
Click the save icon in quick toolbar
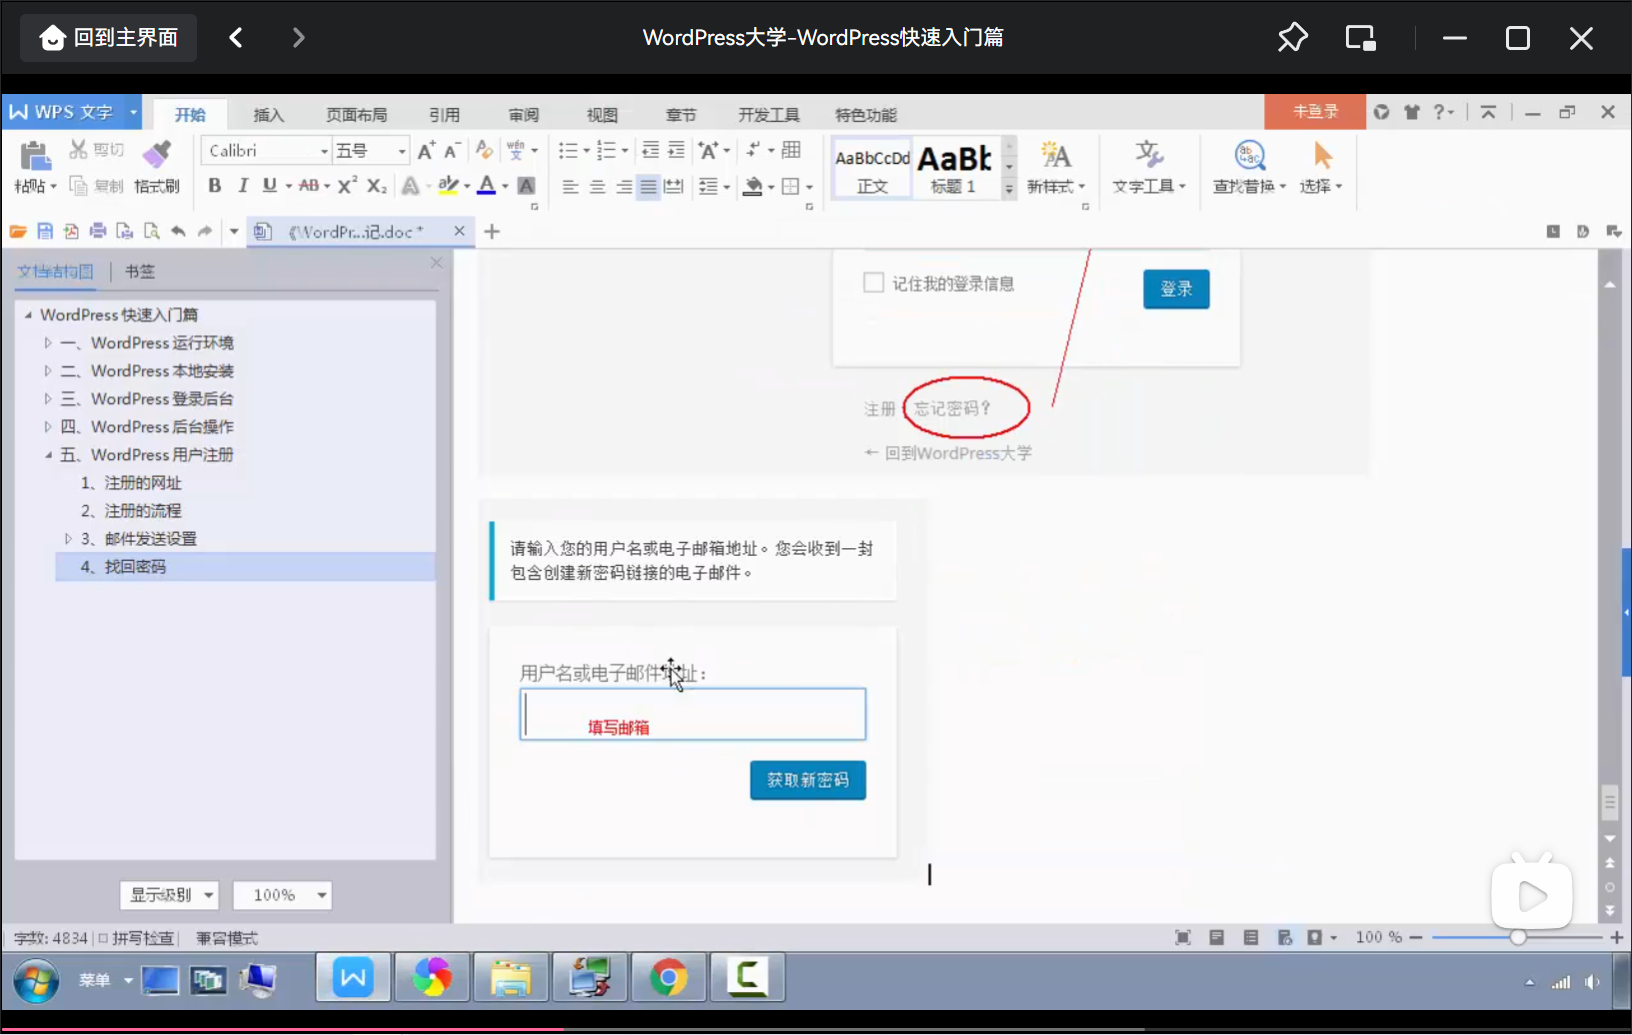click(x=45, y=232)
